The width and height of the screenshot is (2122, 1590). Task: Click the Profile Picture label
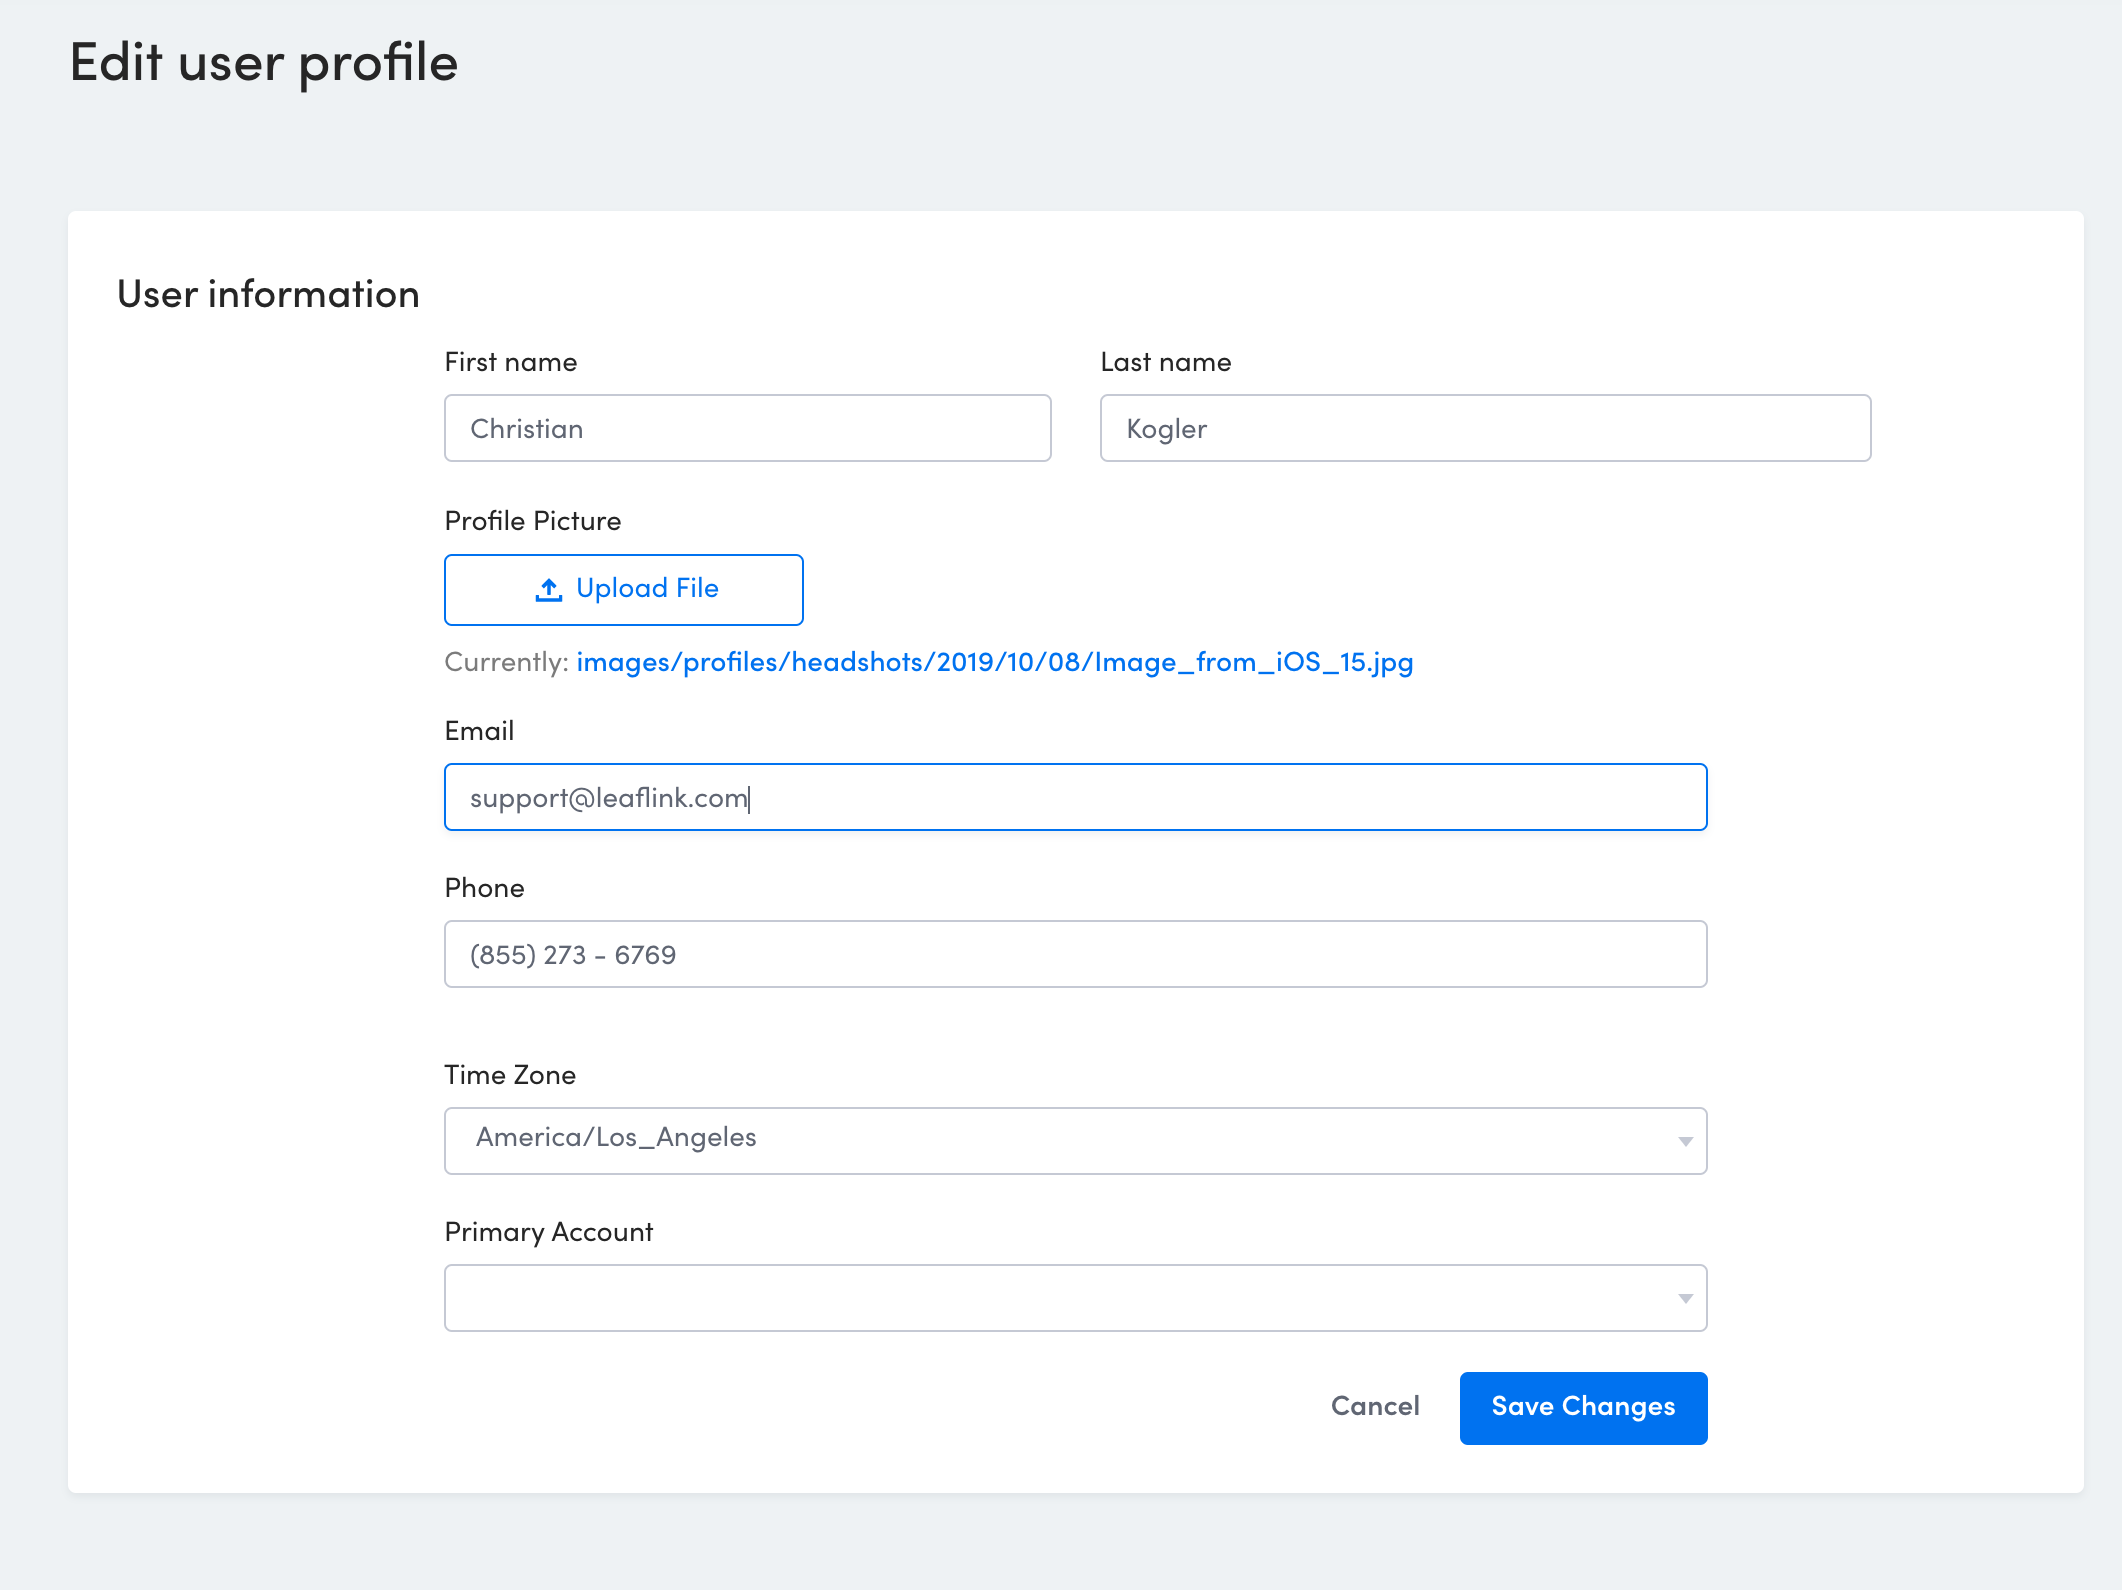point(532,521)
